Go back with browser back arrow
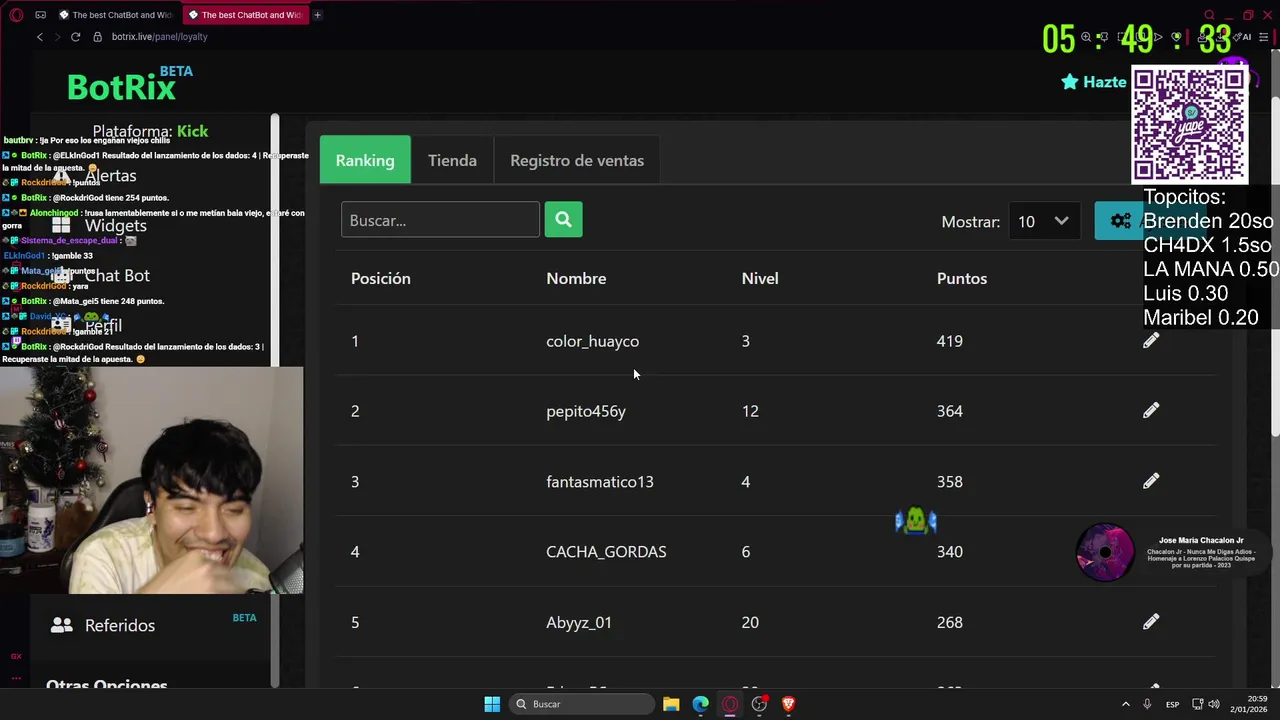The height and width of the screenshot is (720, 1280). [40, 37]
